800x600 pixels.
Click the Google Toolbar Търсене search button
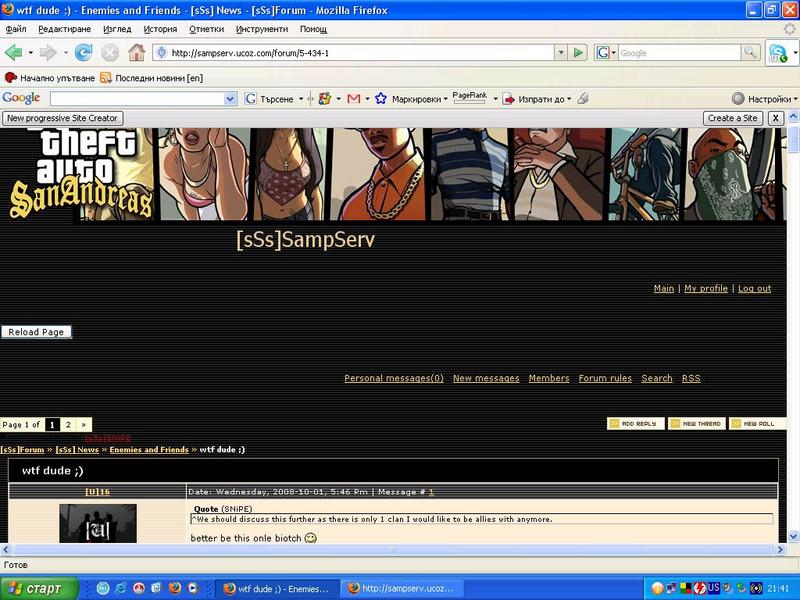click(x=269, y=98)
